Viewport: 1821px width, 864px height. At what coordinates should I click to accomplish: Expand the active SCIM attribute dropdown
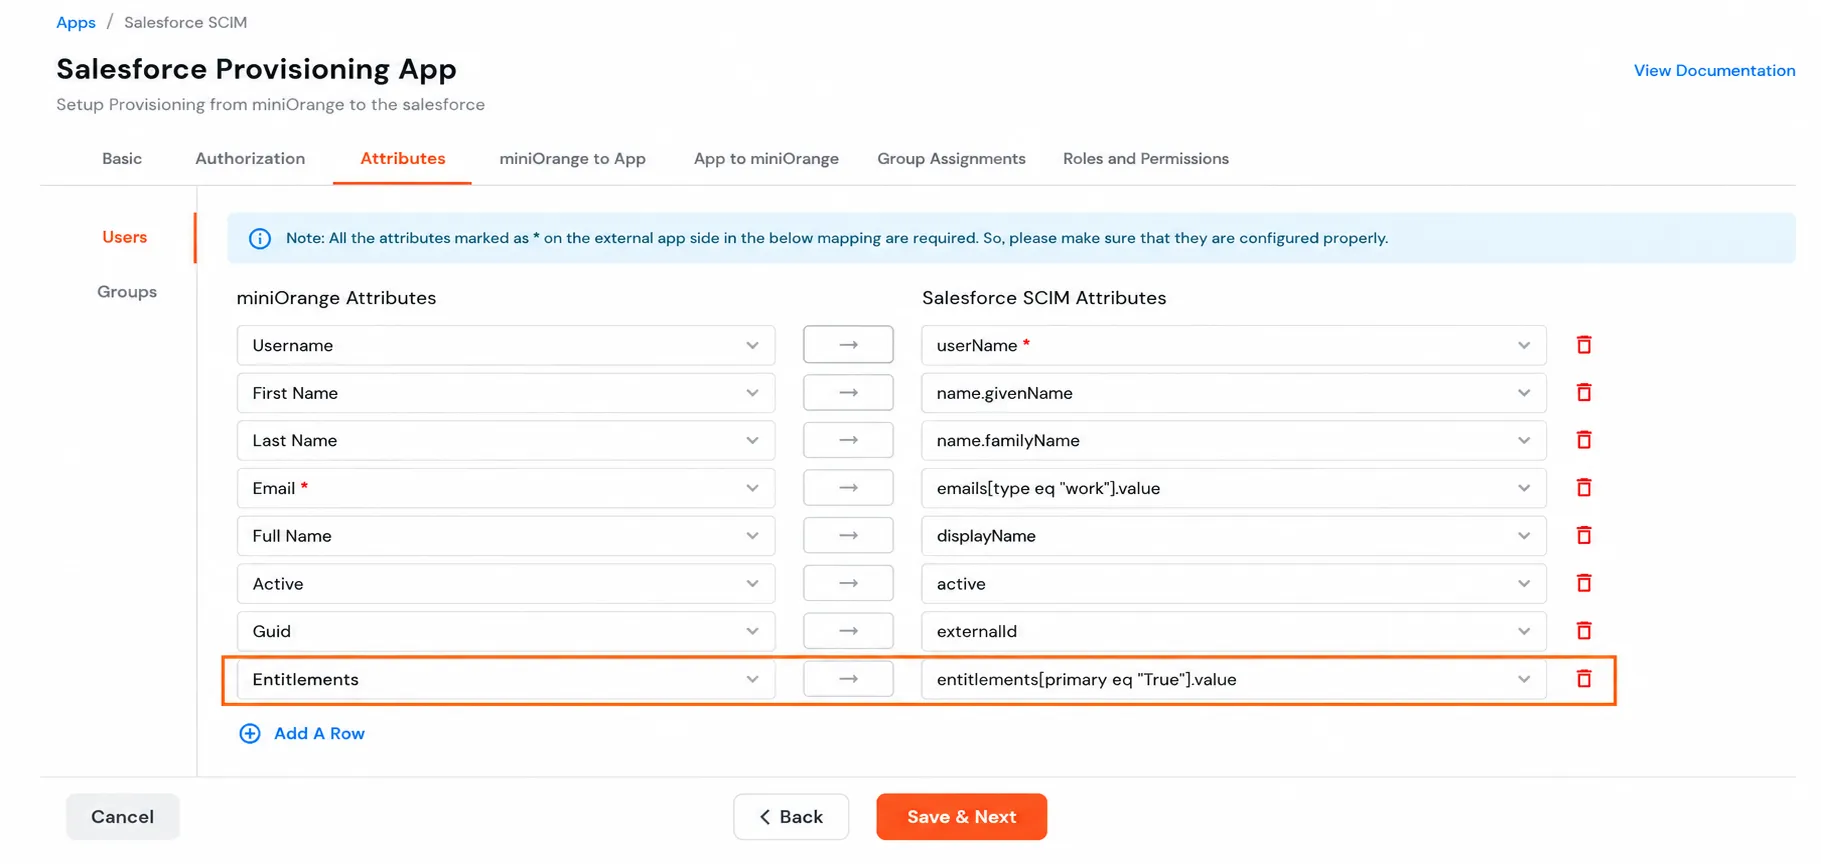[1234, 584]
